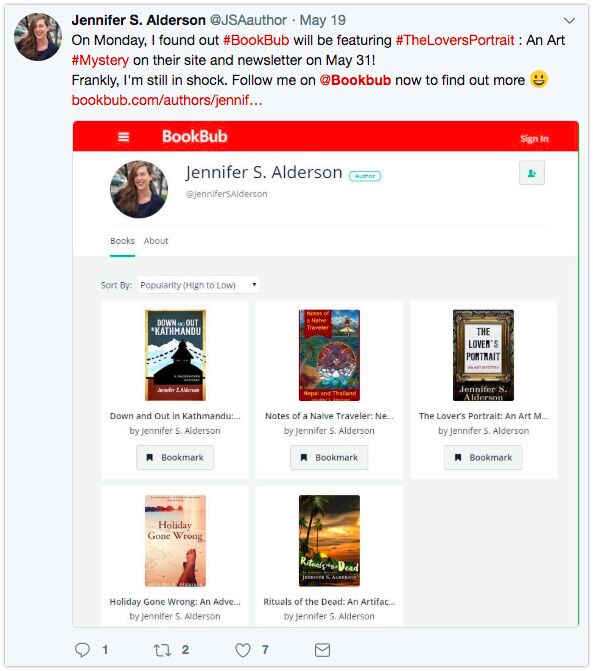Image resolution: width=593 pixels, height=671 pixels.
Task: Click the reply speech bubble icon
Action: [x=82, y=650]
